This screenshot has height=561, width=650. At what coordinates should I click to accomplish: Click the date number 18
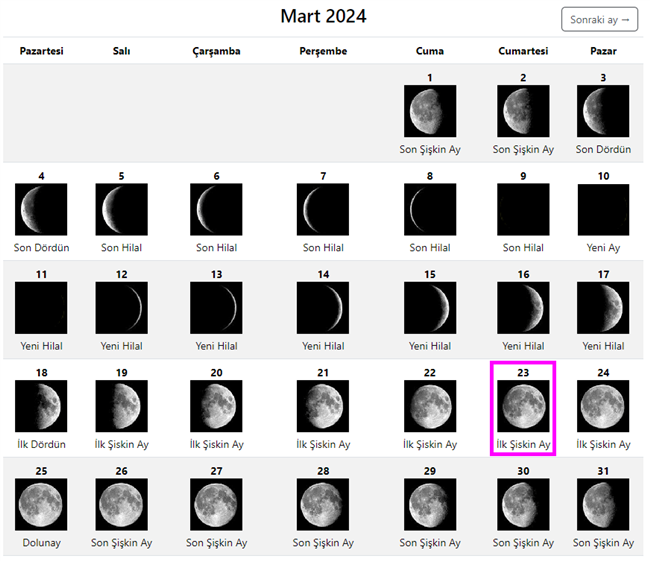41,373
